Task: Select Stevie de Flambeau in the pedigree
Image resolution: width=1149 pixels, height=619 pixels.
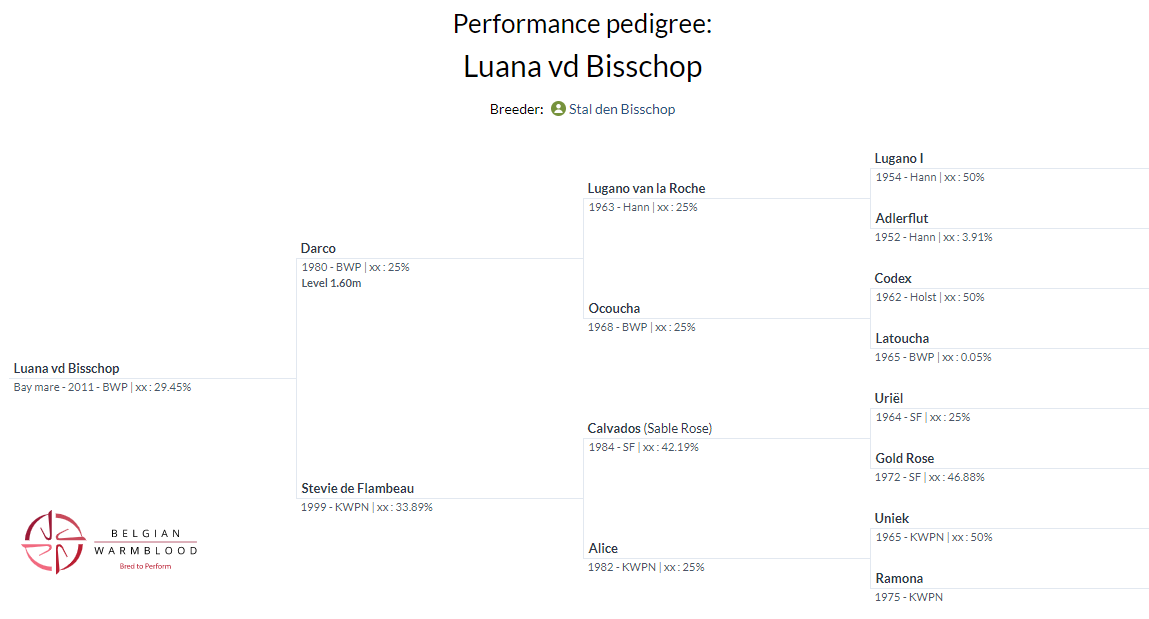Action: click(357, 488)
